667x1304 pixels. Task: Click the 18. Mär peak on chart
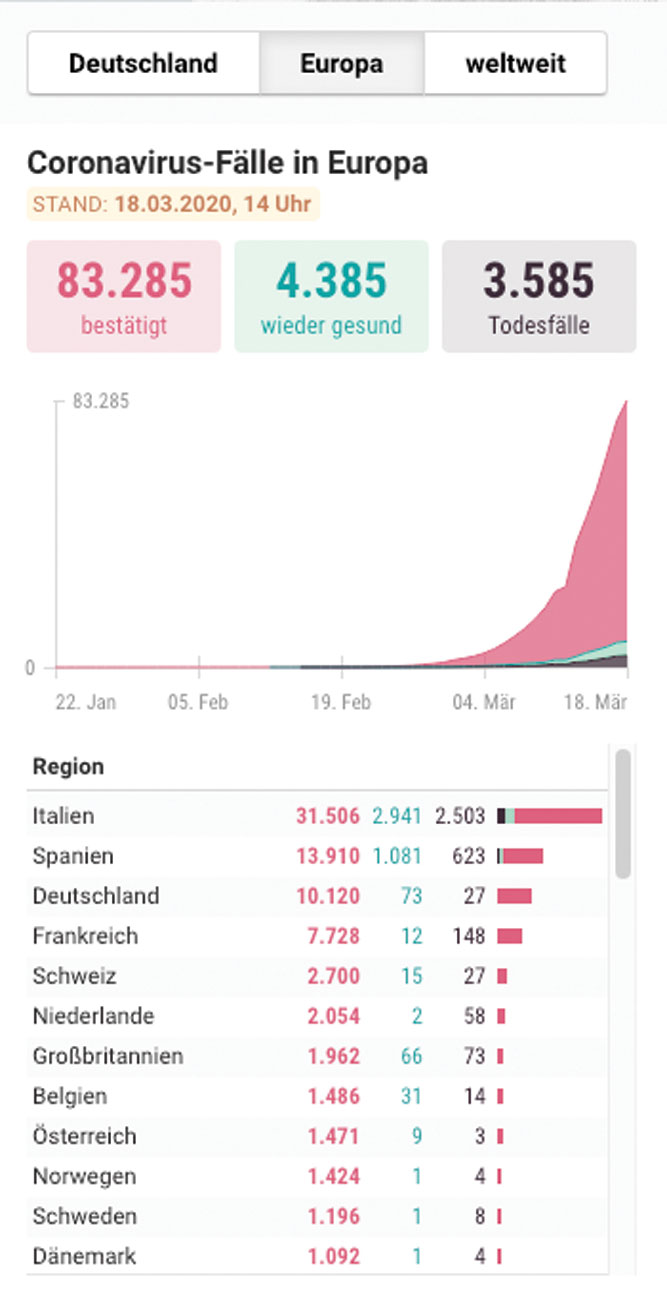tap(625, 403)
